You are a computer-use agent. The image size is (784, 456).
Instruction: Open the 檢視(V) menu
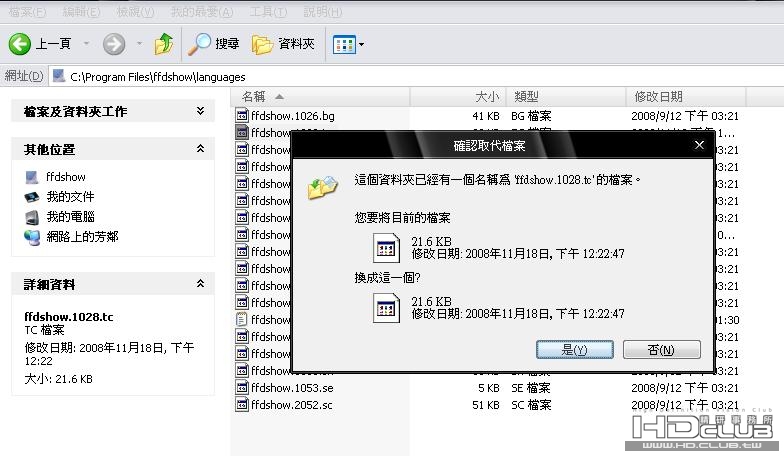click(x=135, y=12)
